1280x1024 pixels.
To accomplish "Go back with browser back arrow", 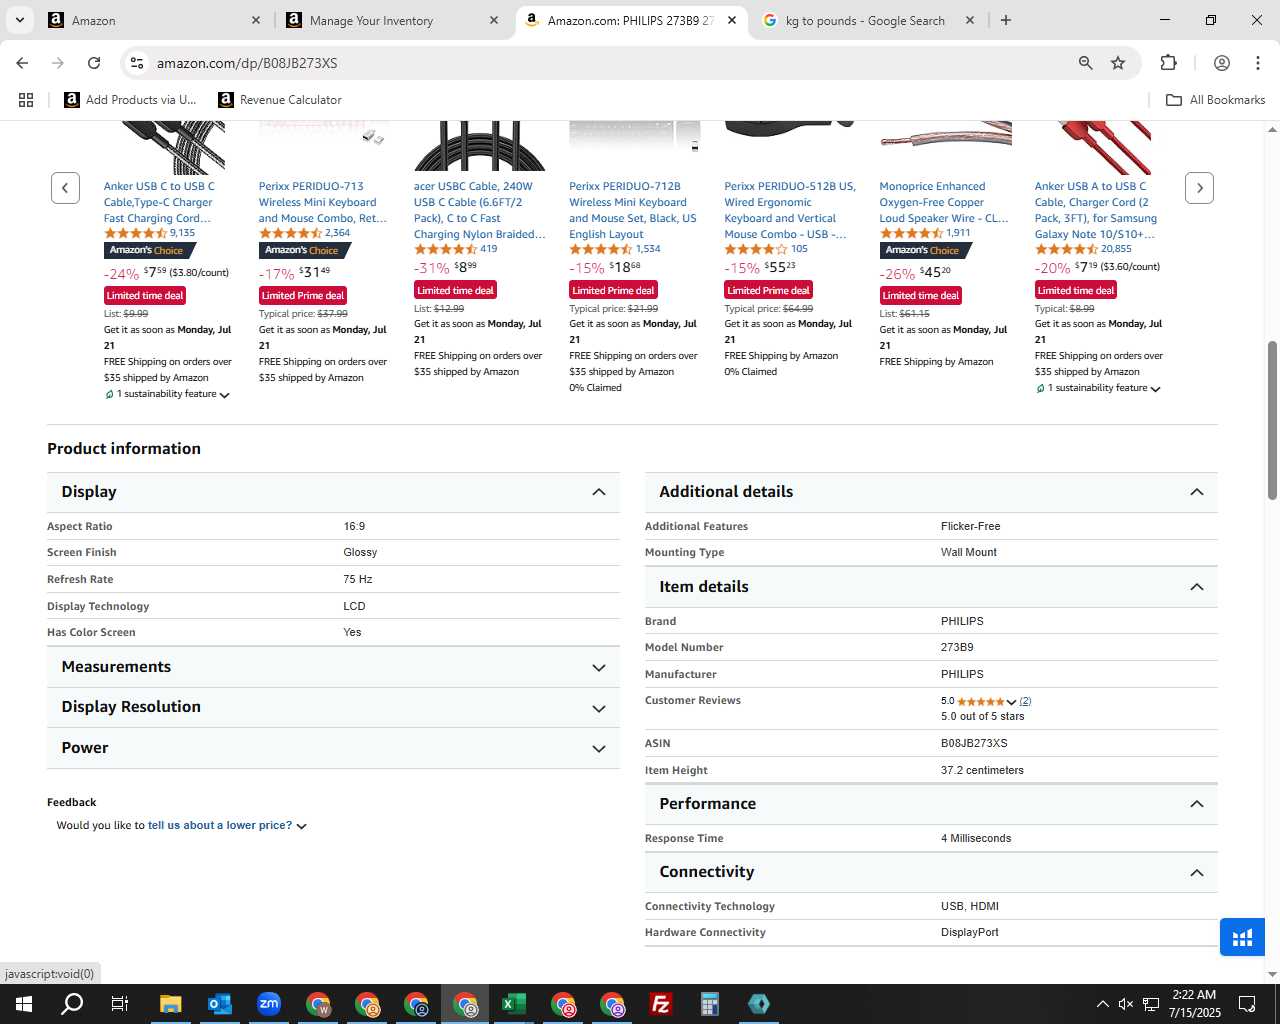I will (x=22, y=63).
